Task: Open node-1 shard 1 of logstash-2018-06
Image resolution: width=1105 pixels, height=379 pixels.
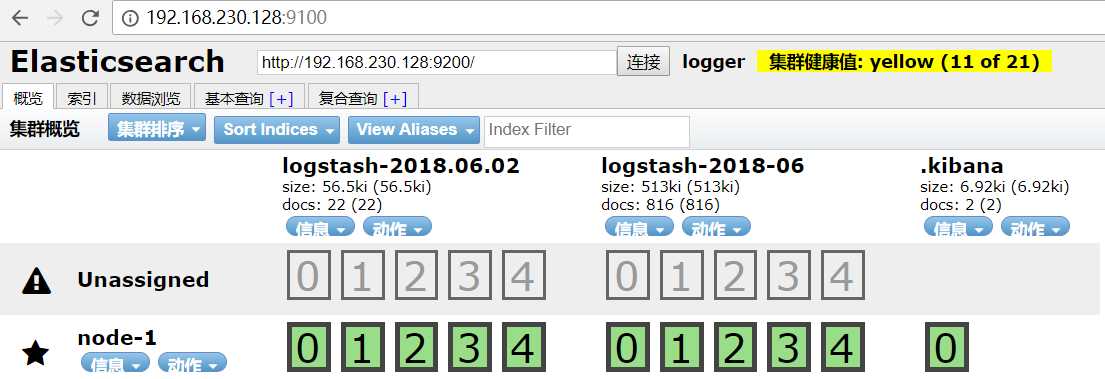Action: 681,347
